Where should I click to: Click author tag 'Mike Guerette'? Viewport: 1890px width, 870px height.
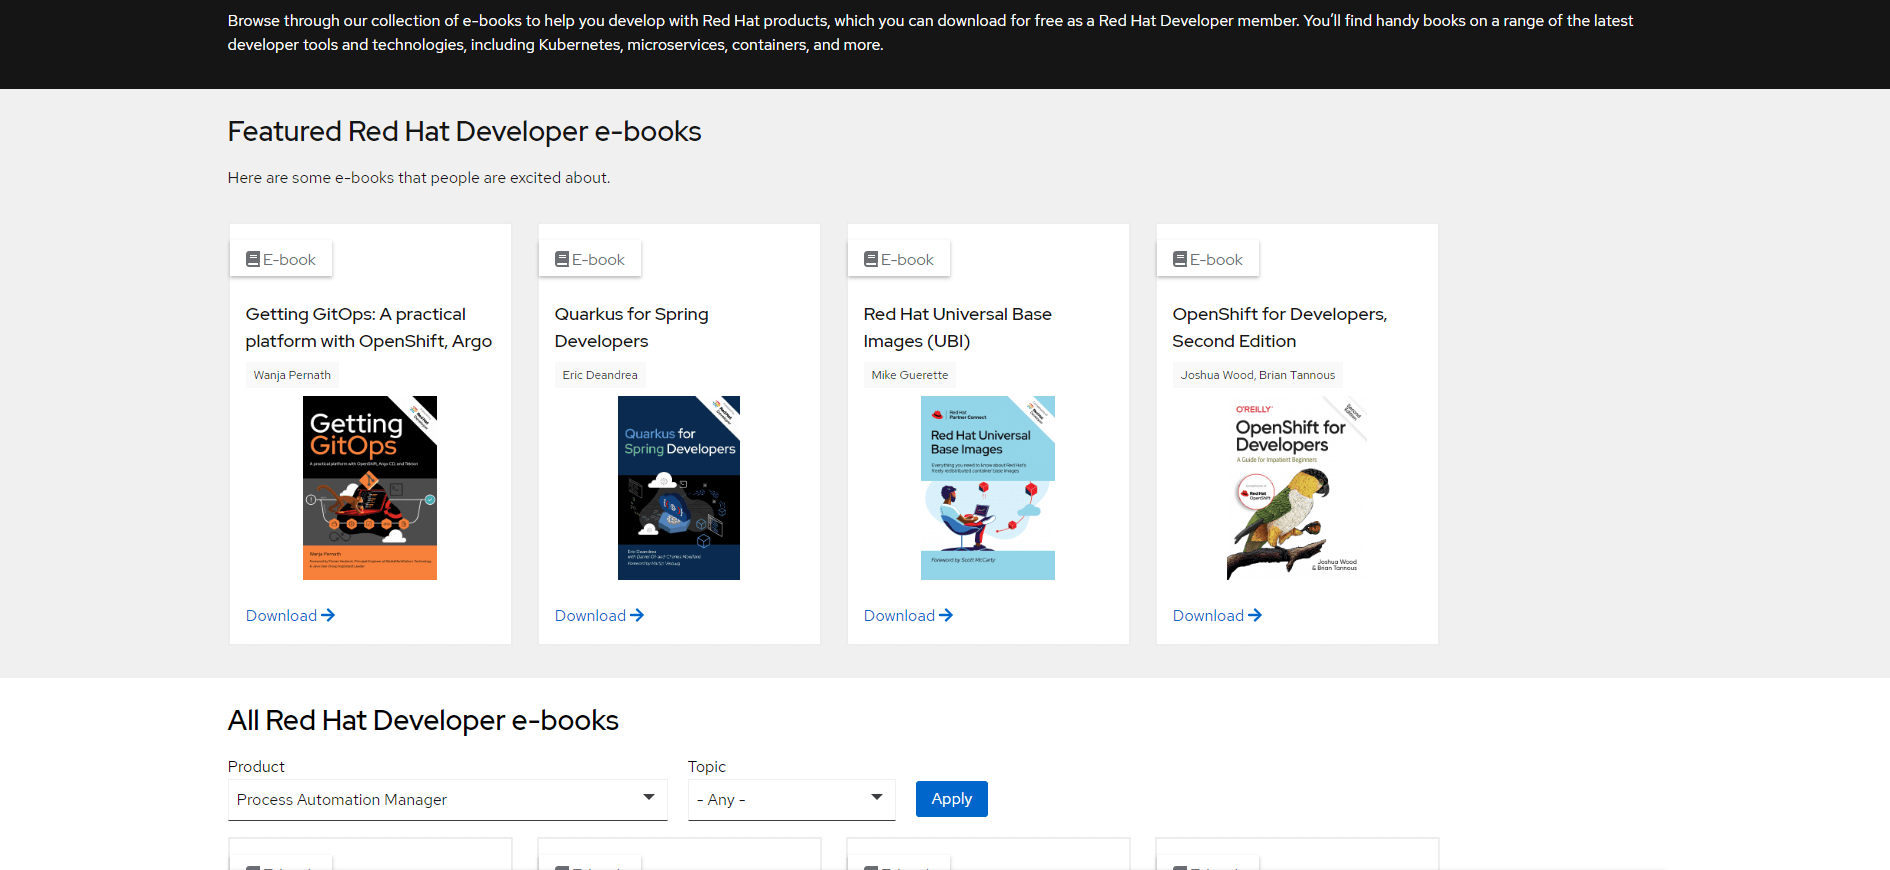pos(910,375)
